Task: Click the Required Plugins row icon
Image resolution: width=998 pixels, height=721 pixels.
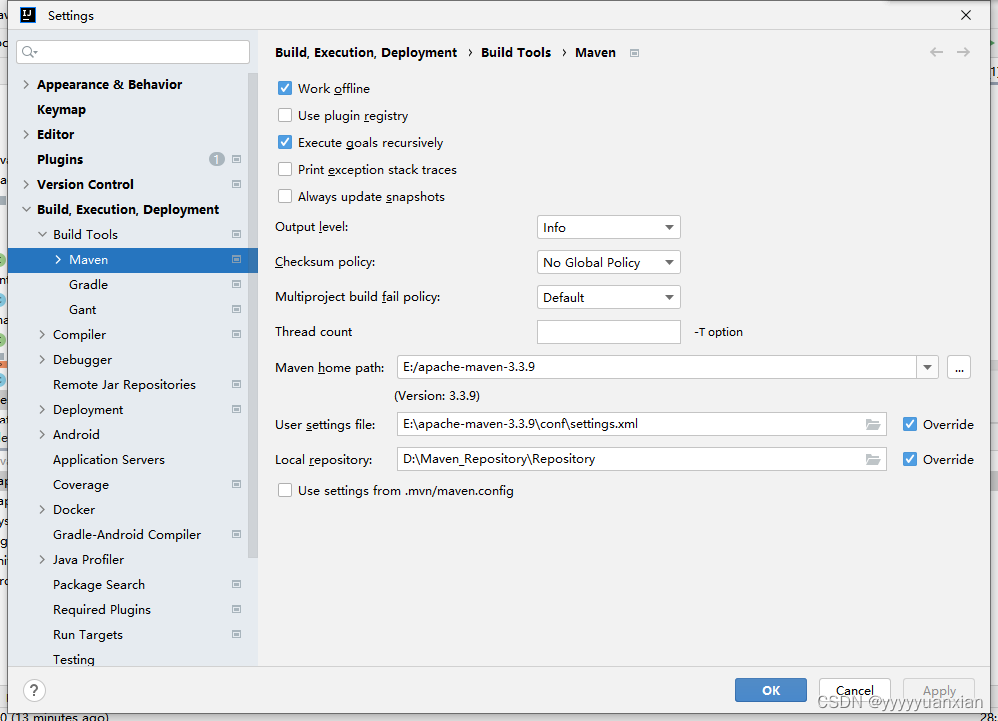Action: coord(236,610)
